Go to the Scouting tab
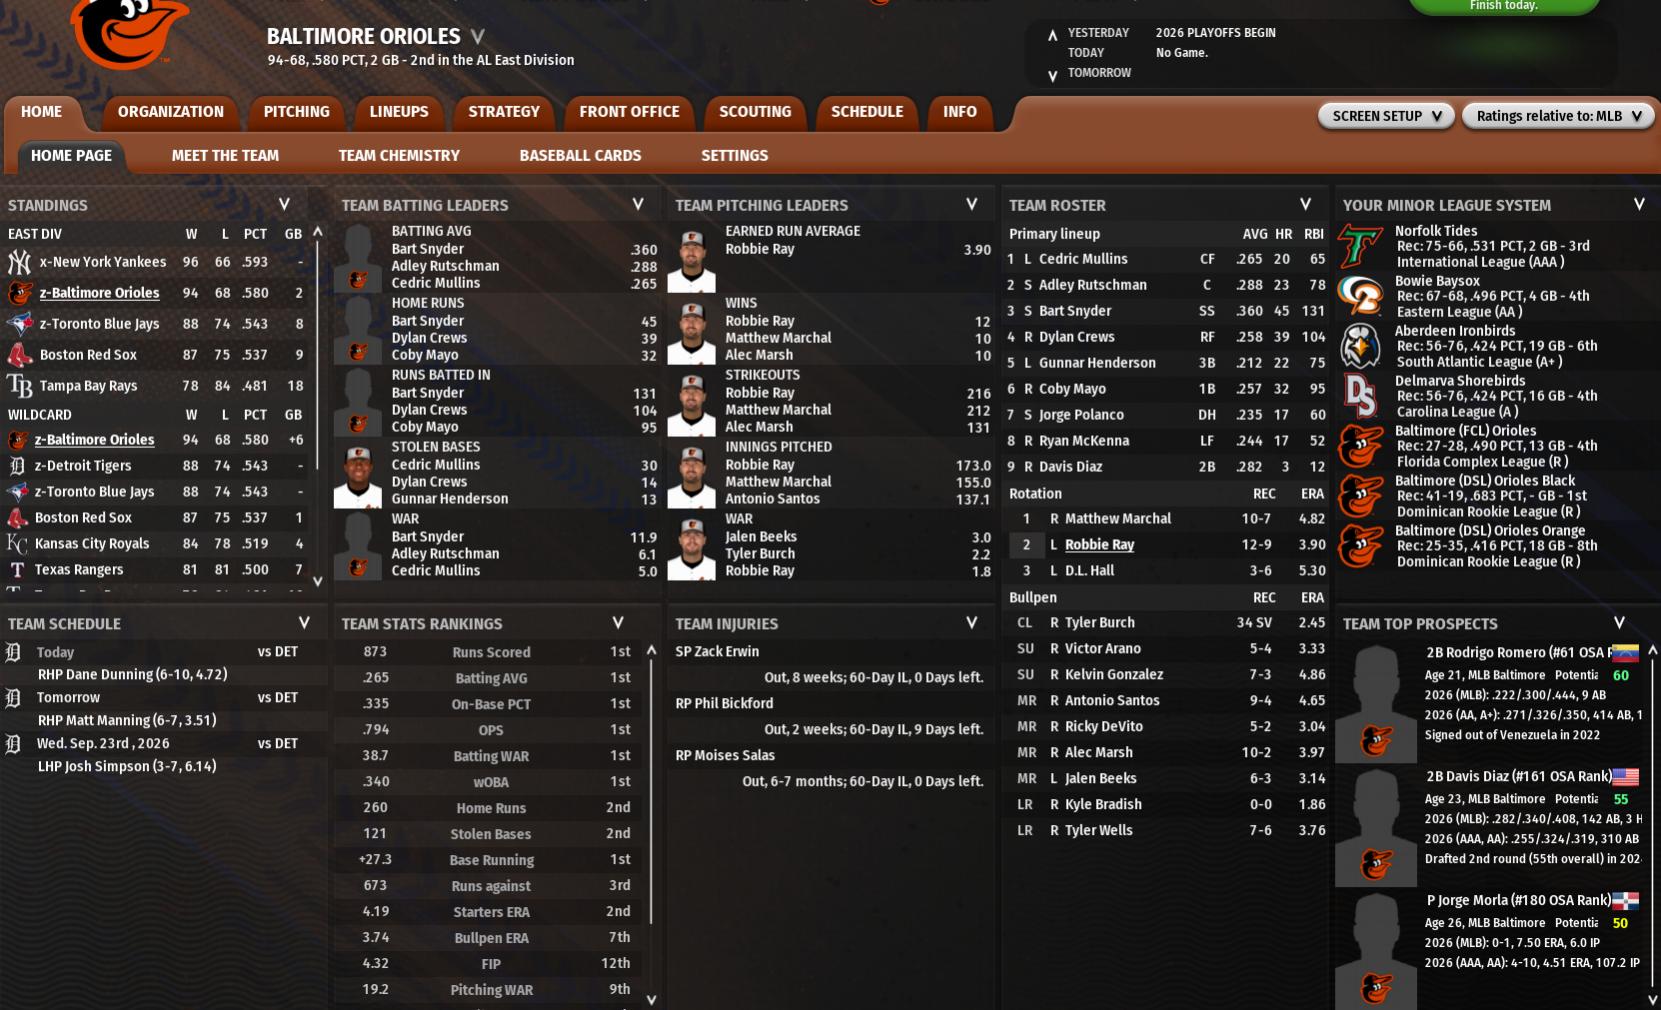This screenshot has width=1661, height=1010. pos(755,112)
